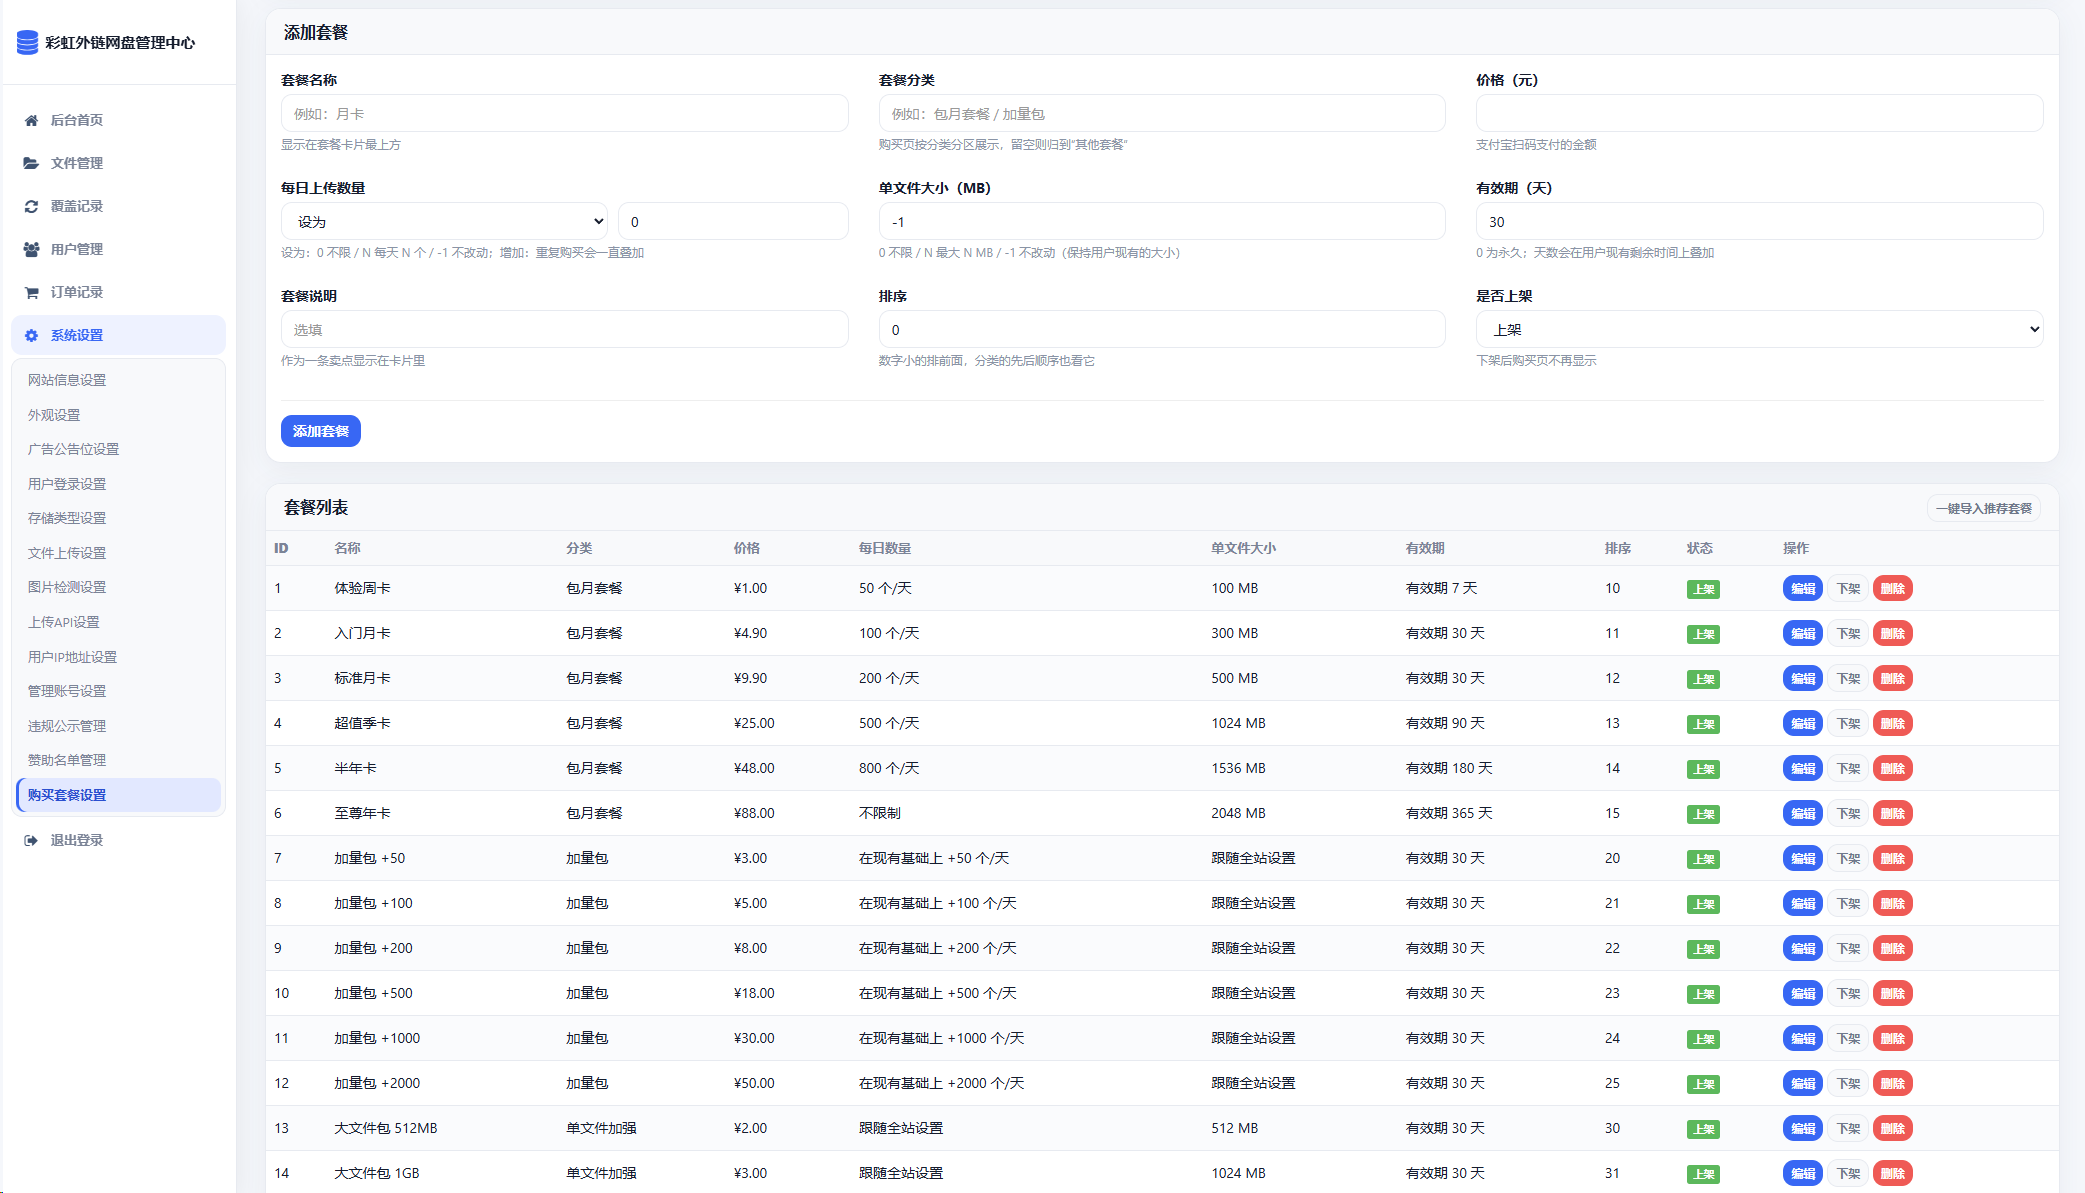Viewport: 2085px width, 1193px height.
Task: Open 外观设置 submenu item
Action: click(54, 415)
